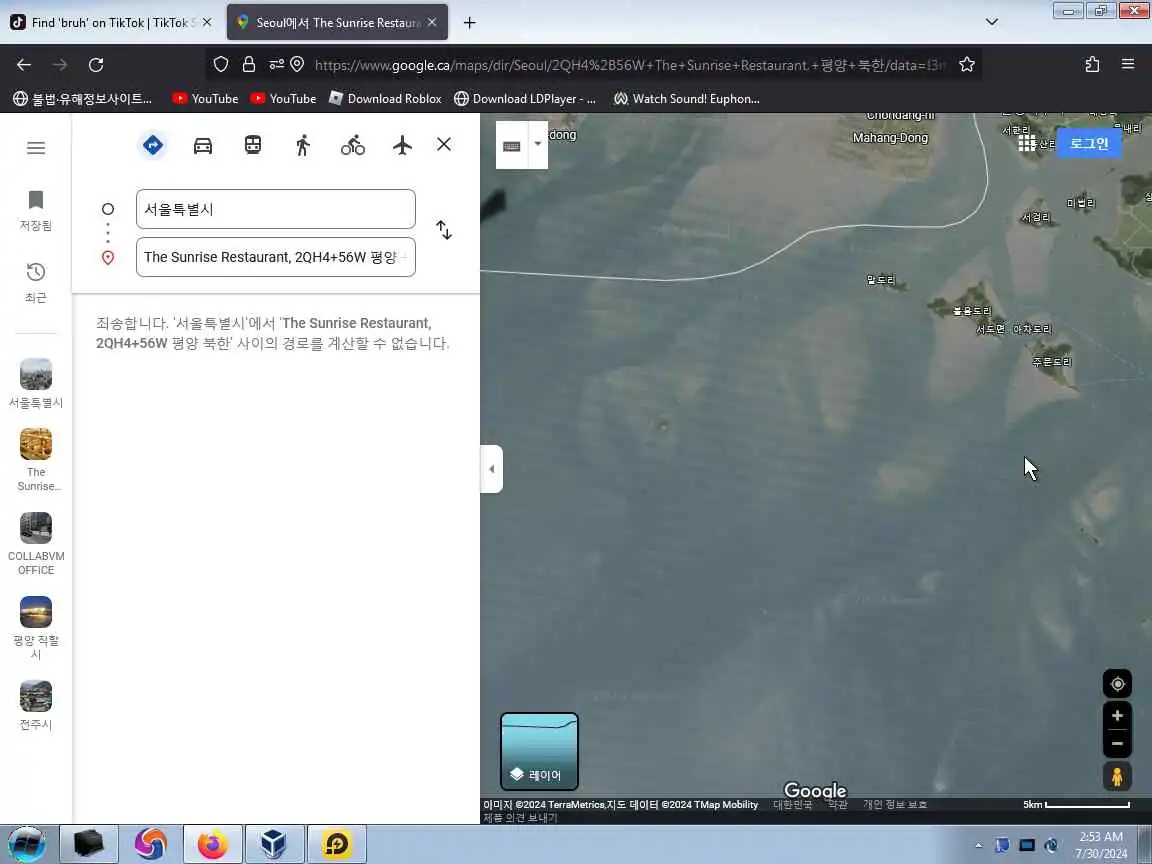Screen dimensions: 1152x864
Task: Open Download LDPlayer bookmark
Action: (525, 98)
